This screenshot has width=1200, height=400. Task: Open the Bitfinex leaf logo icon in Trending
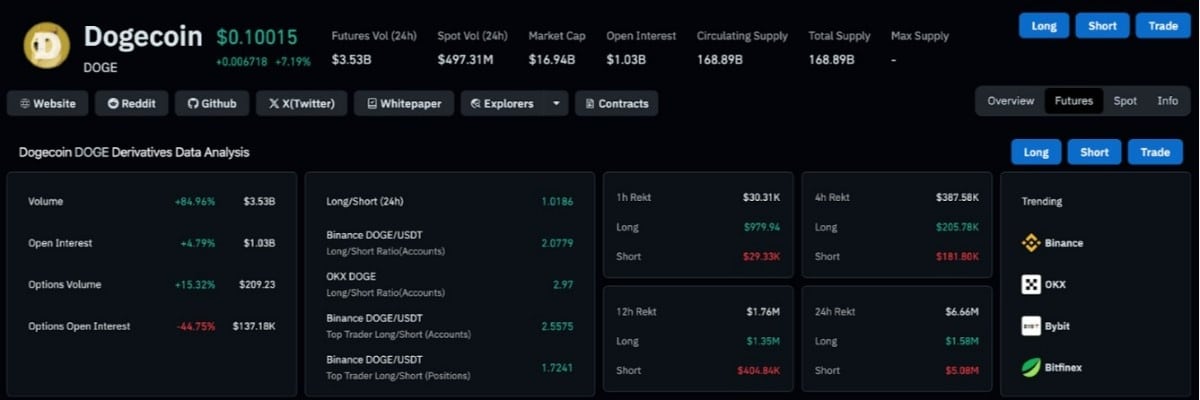[1031, 368]
